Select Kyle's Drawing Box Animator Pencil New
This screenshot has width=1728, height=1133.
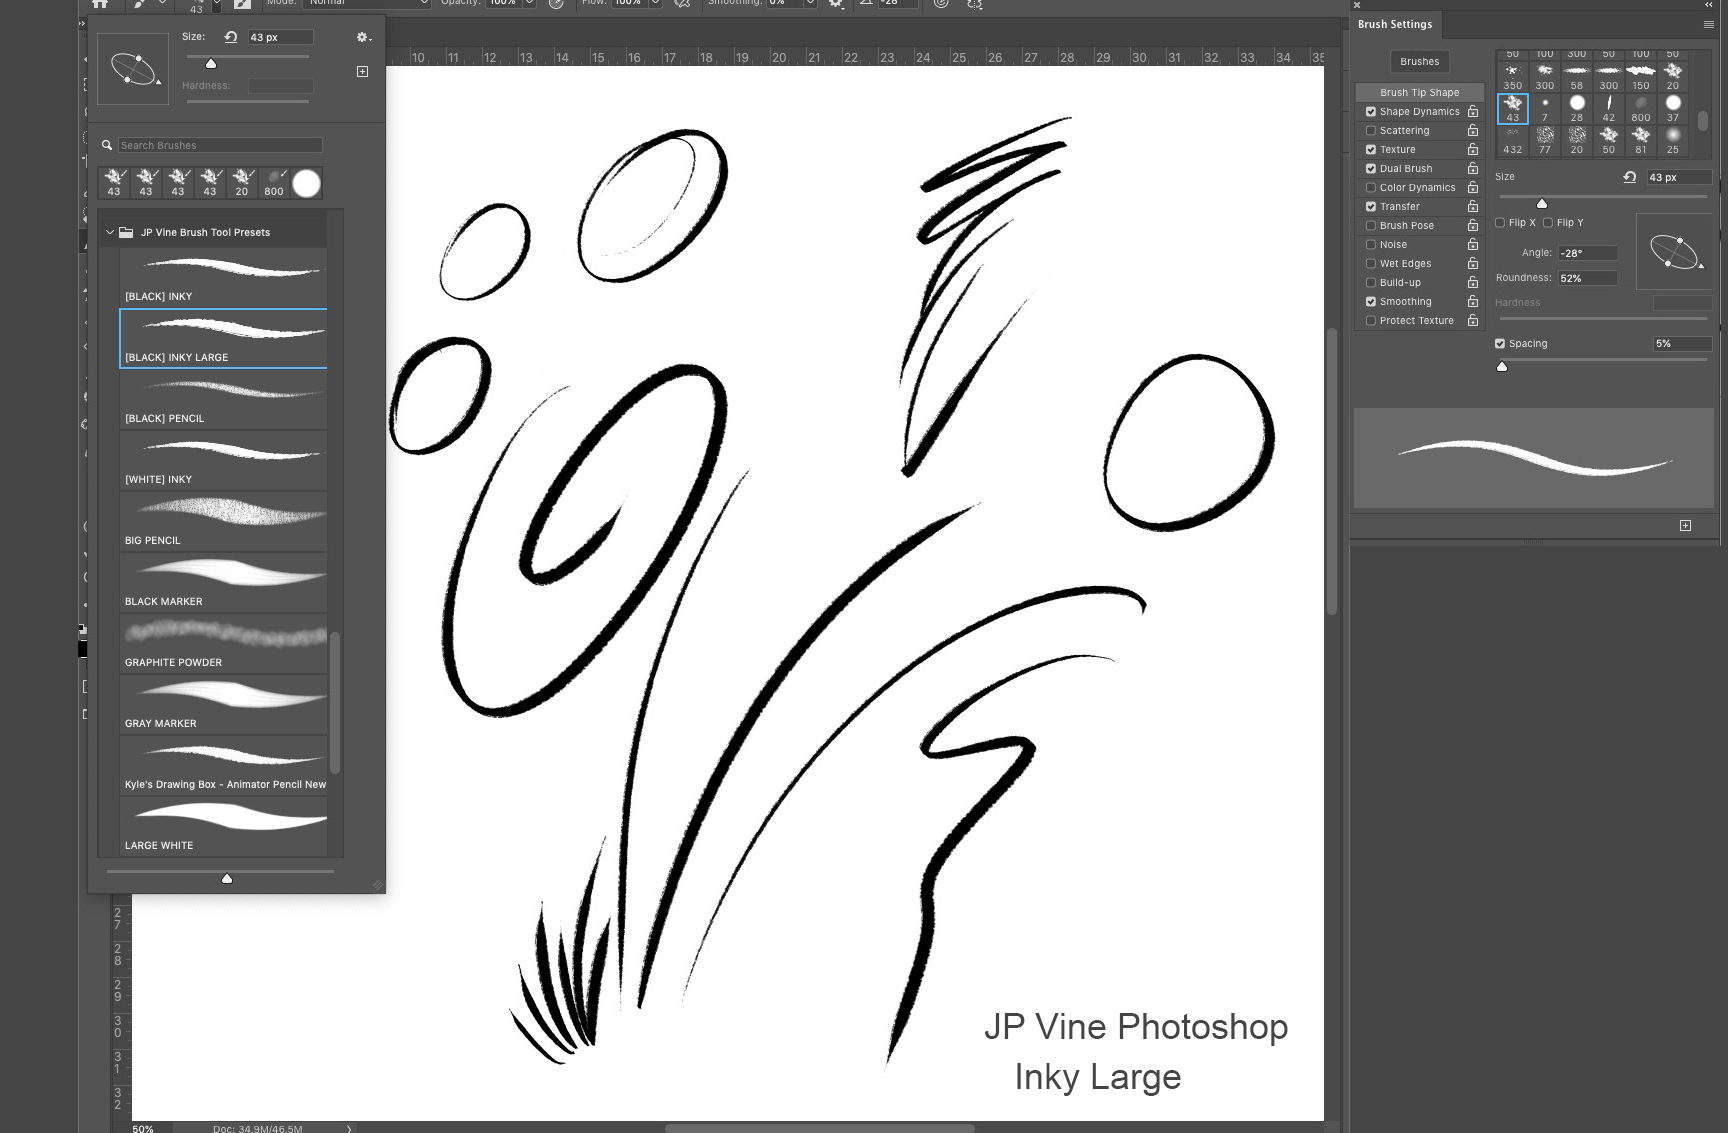point(223,765)
